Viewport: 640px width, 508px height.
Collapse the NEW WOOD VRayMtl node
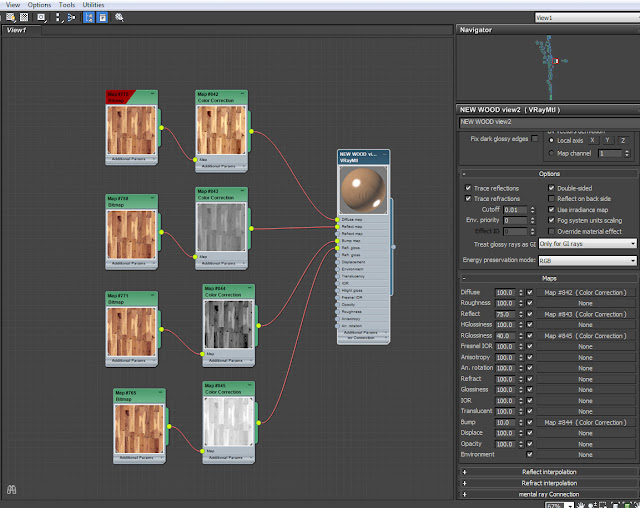(384, 154)
